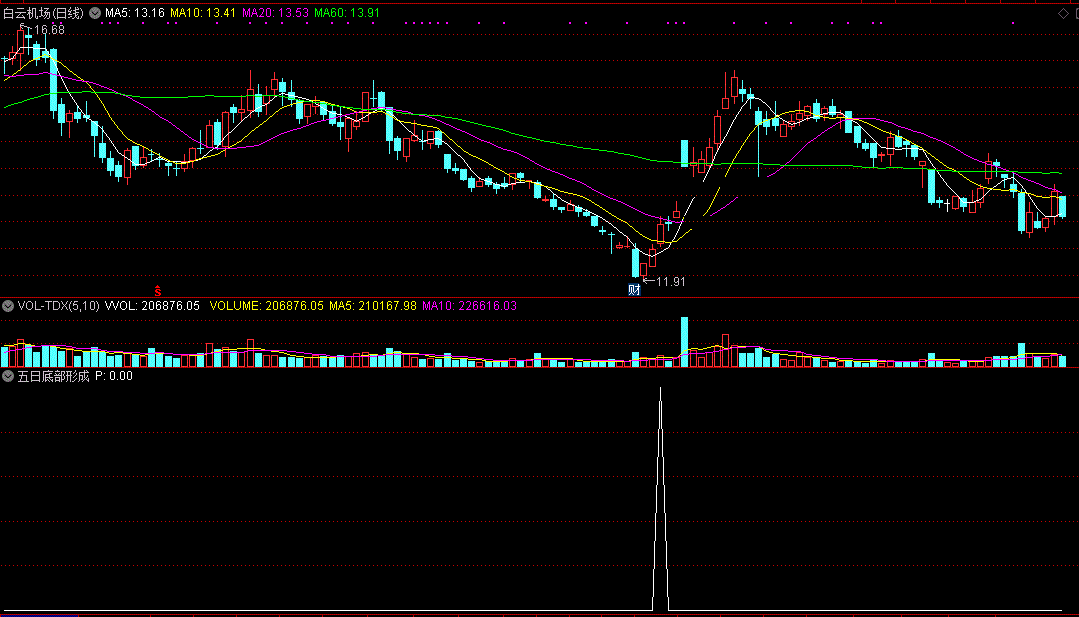The image size is (1079, 617).
Task: Click volume MA10: 226616.03 label
Action: pos(469,306)
